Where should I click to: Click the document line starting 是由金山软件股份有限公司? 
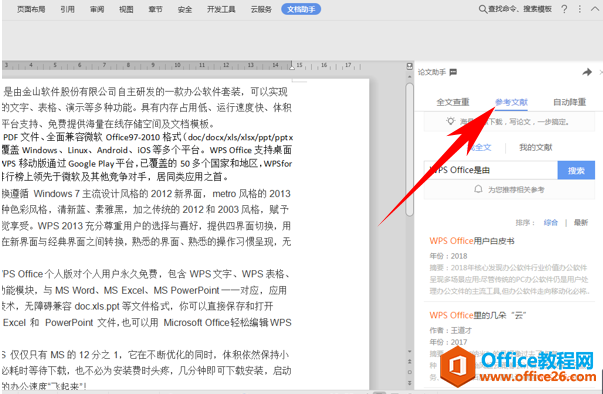tap(145, 92)
